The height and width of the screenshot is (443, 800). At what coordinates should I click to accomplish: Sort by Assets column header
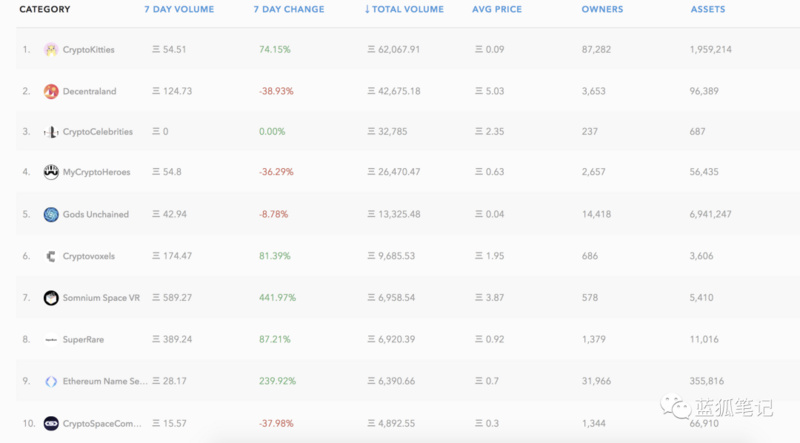(708, 10)
